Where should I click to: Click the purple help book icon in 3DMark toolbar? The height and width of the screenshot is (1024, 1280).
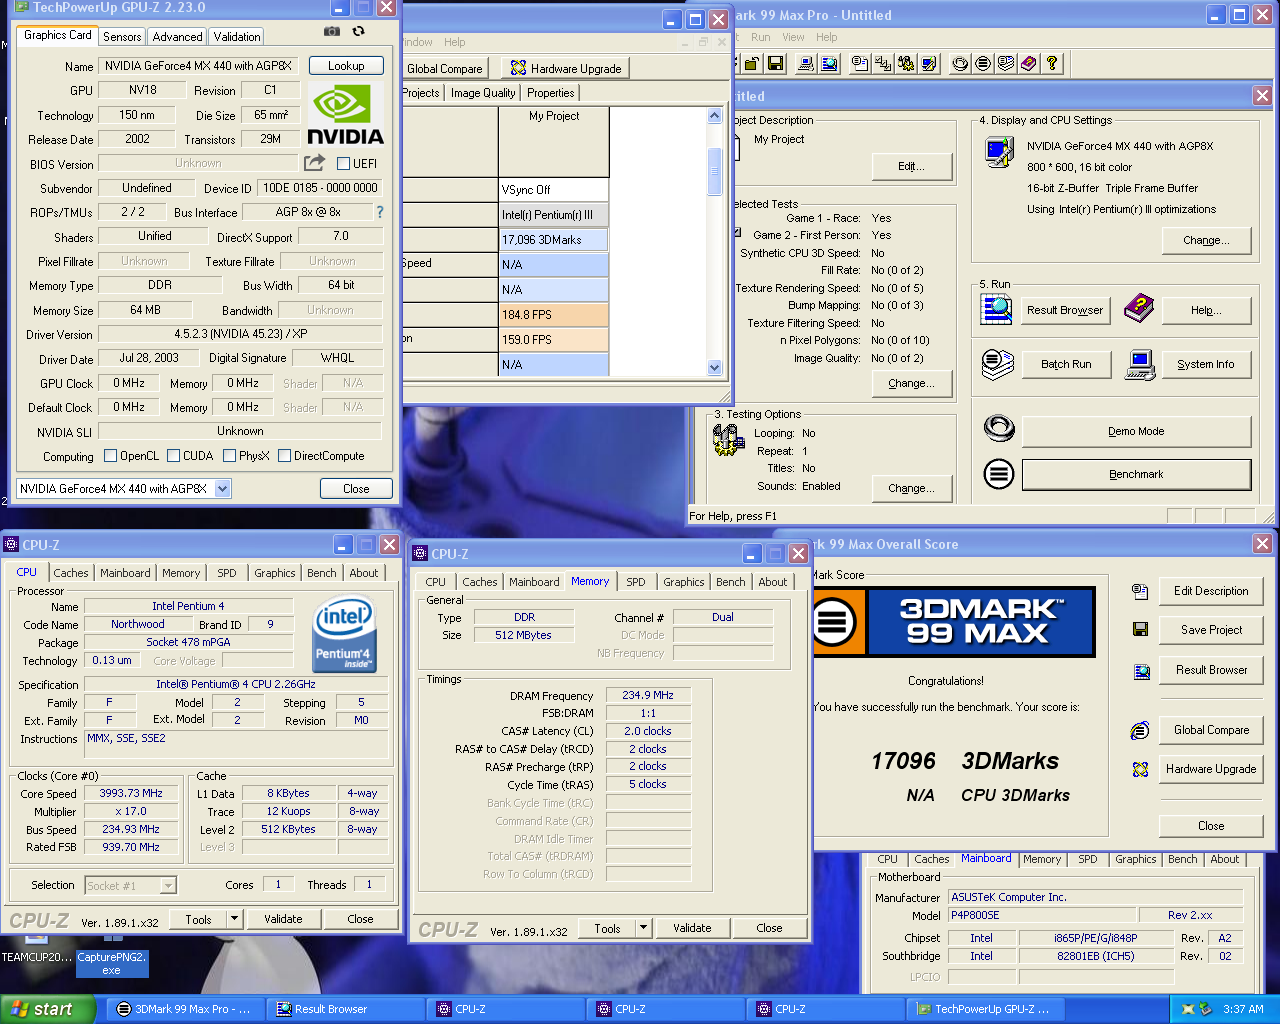[1029, 63]
